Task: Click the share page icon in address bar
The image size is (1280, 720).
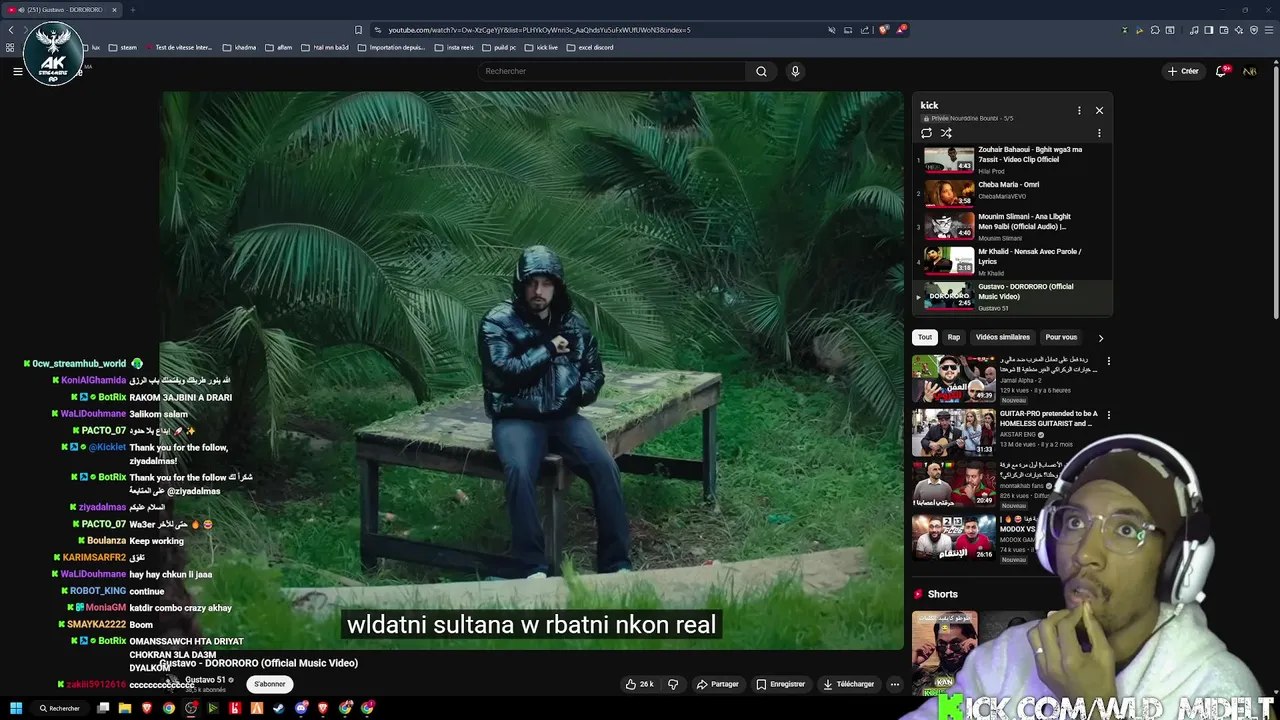Action: (865, 30)
